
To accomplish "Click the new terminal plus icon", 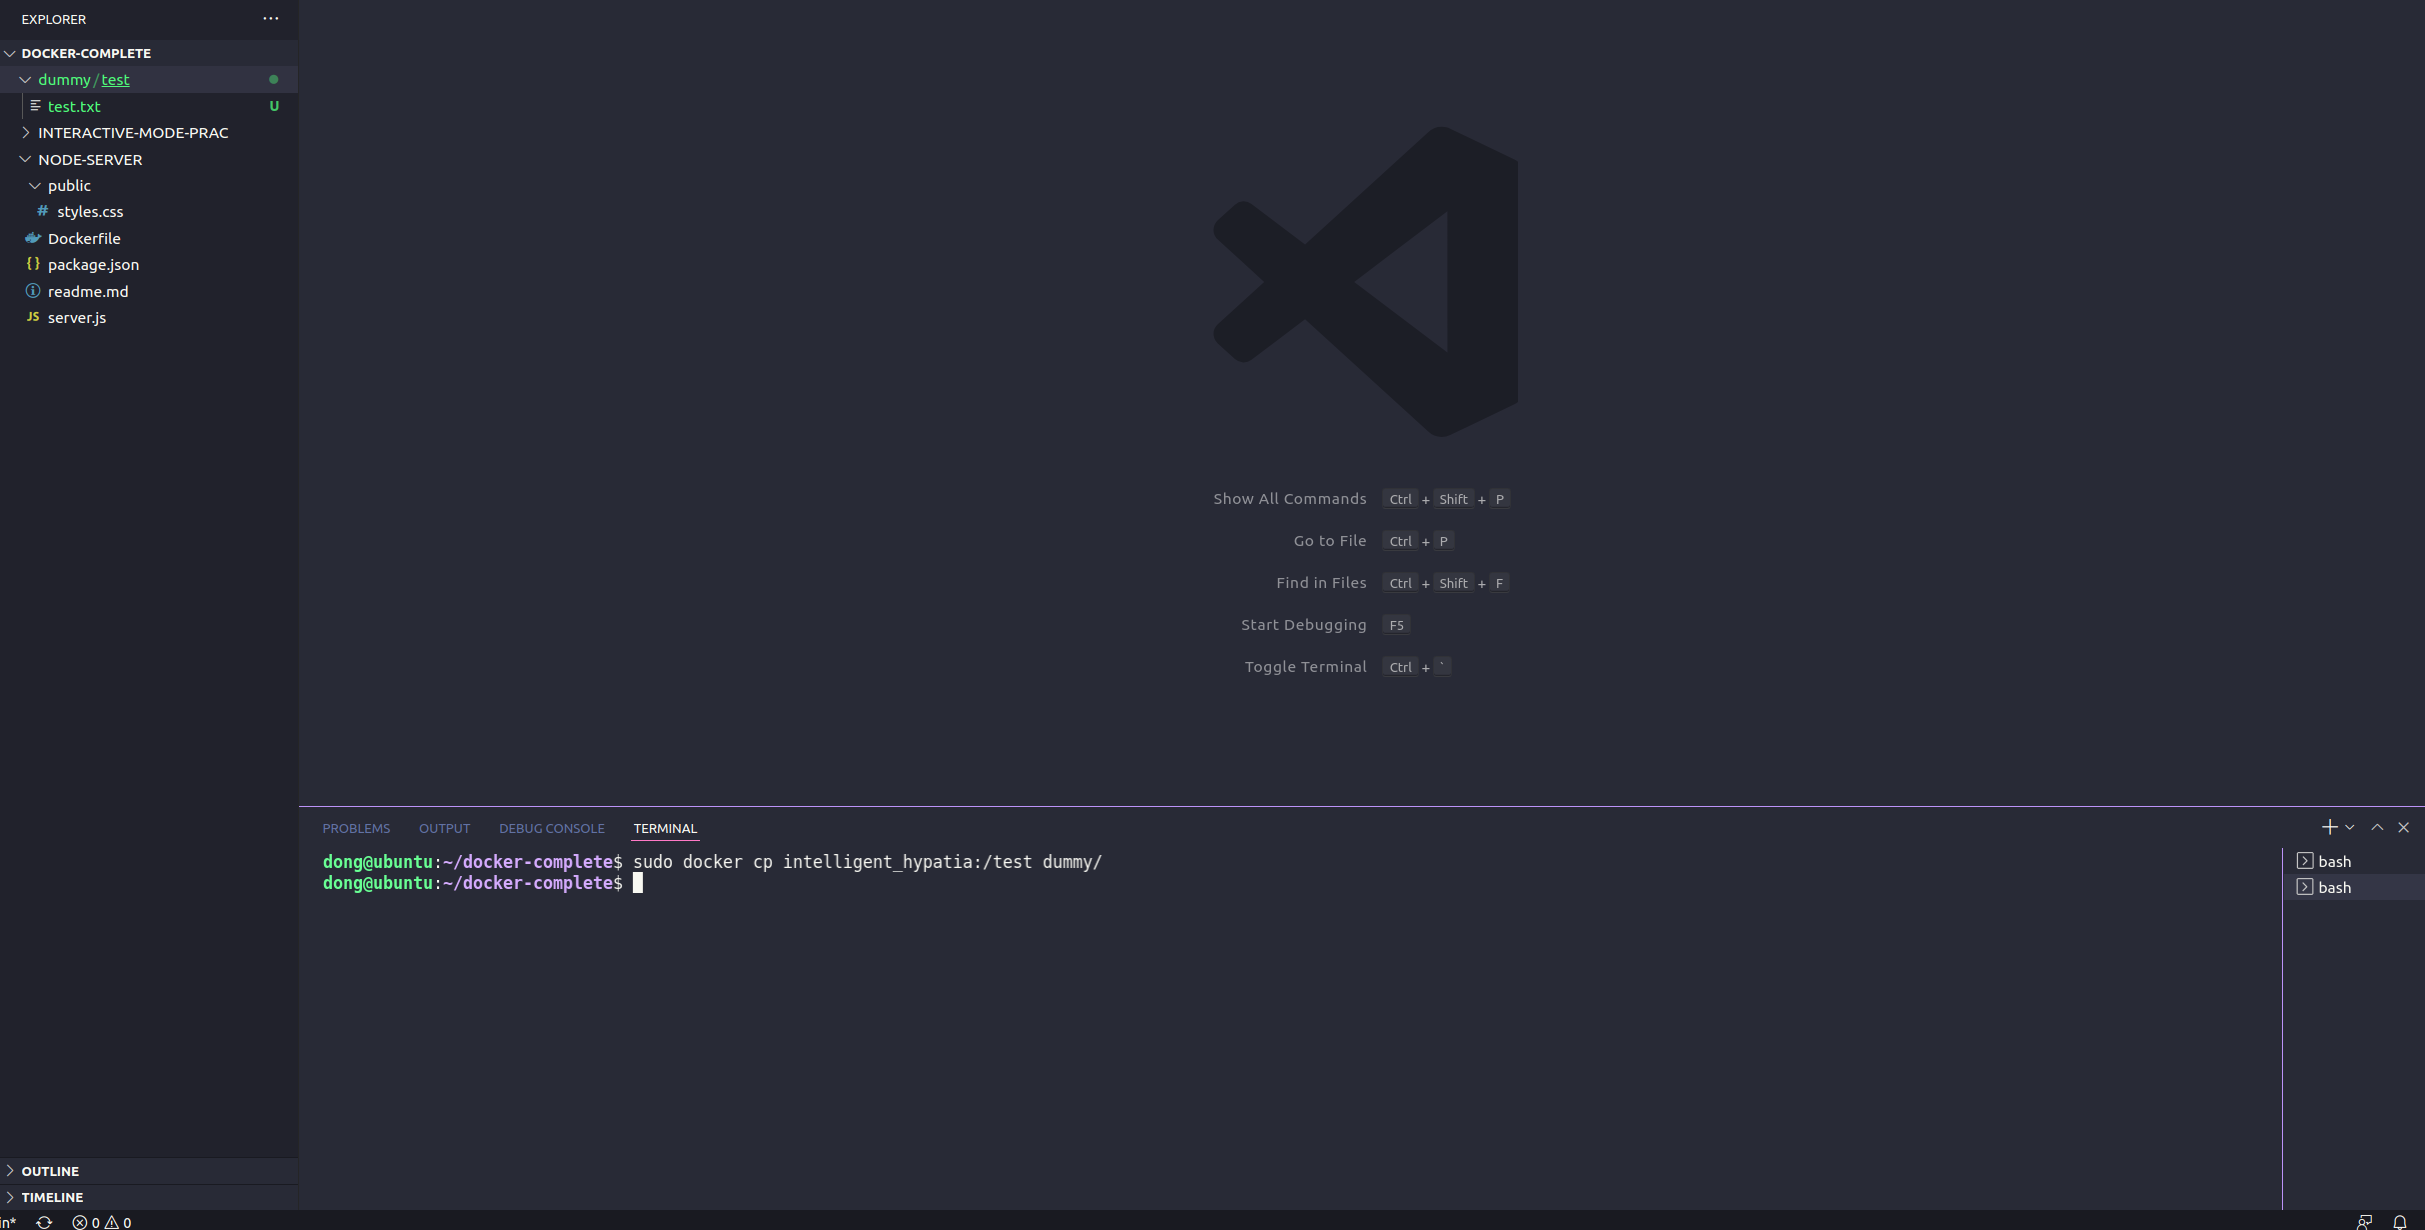I will click(2329, 827).
